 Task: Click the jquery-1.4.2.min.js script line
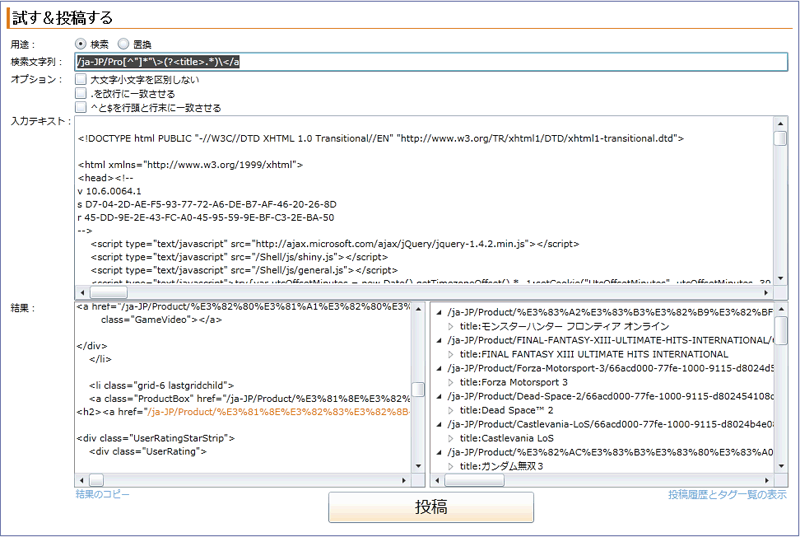(335, 244)
